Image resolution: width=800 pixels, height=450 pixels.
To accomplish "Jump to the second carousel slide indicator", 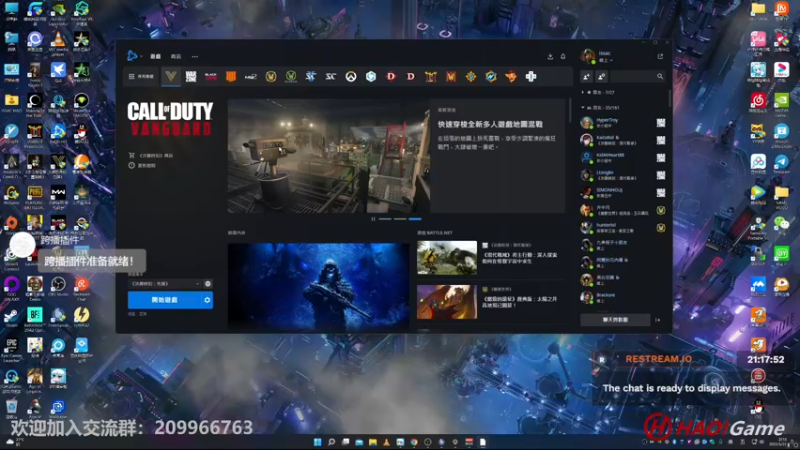I will point(400,219).
